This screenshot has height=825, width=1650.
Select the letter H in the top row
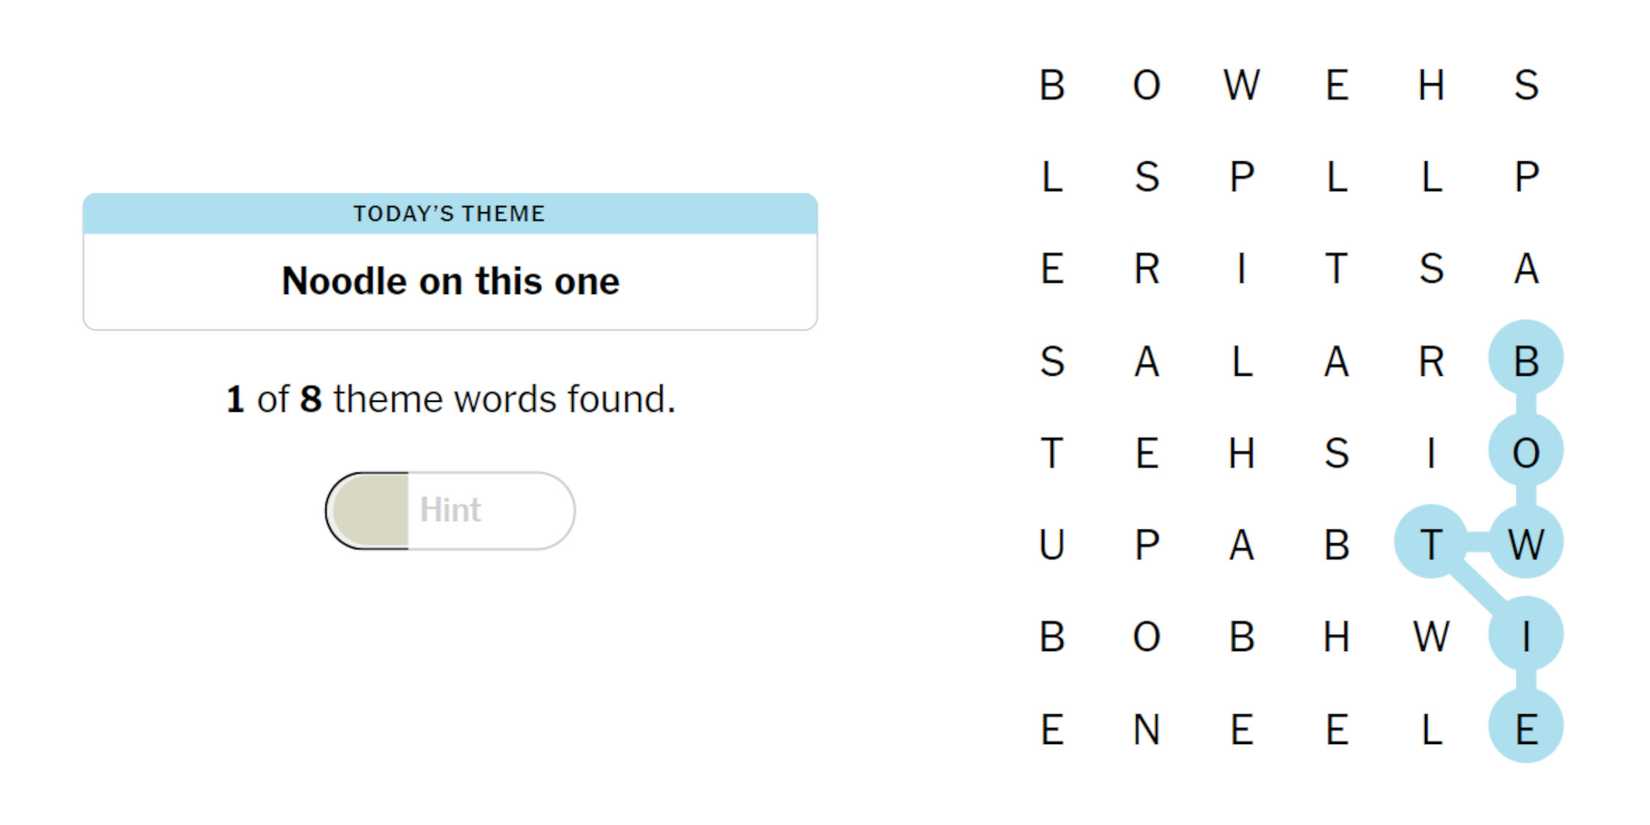pyautogui.click(x=1431, y=85)
